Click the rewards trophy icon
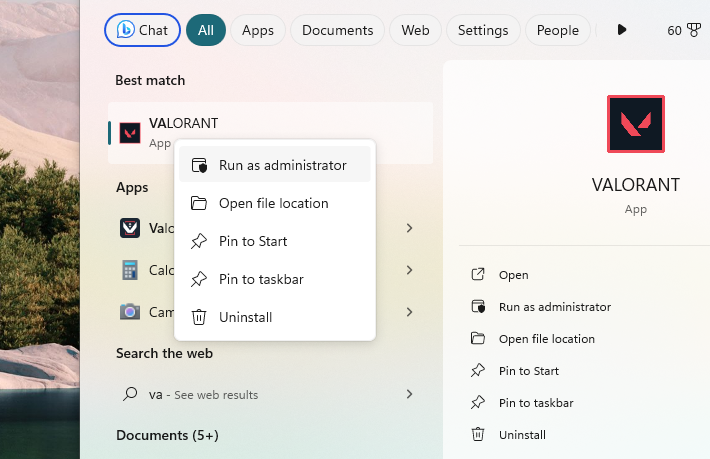This screenshot has height=459, width=710. click(x=693, y=30)
